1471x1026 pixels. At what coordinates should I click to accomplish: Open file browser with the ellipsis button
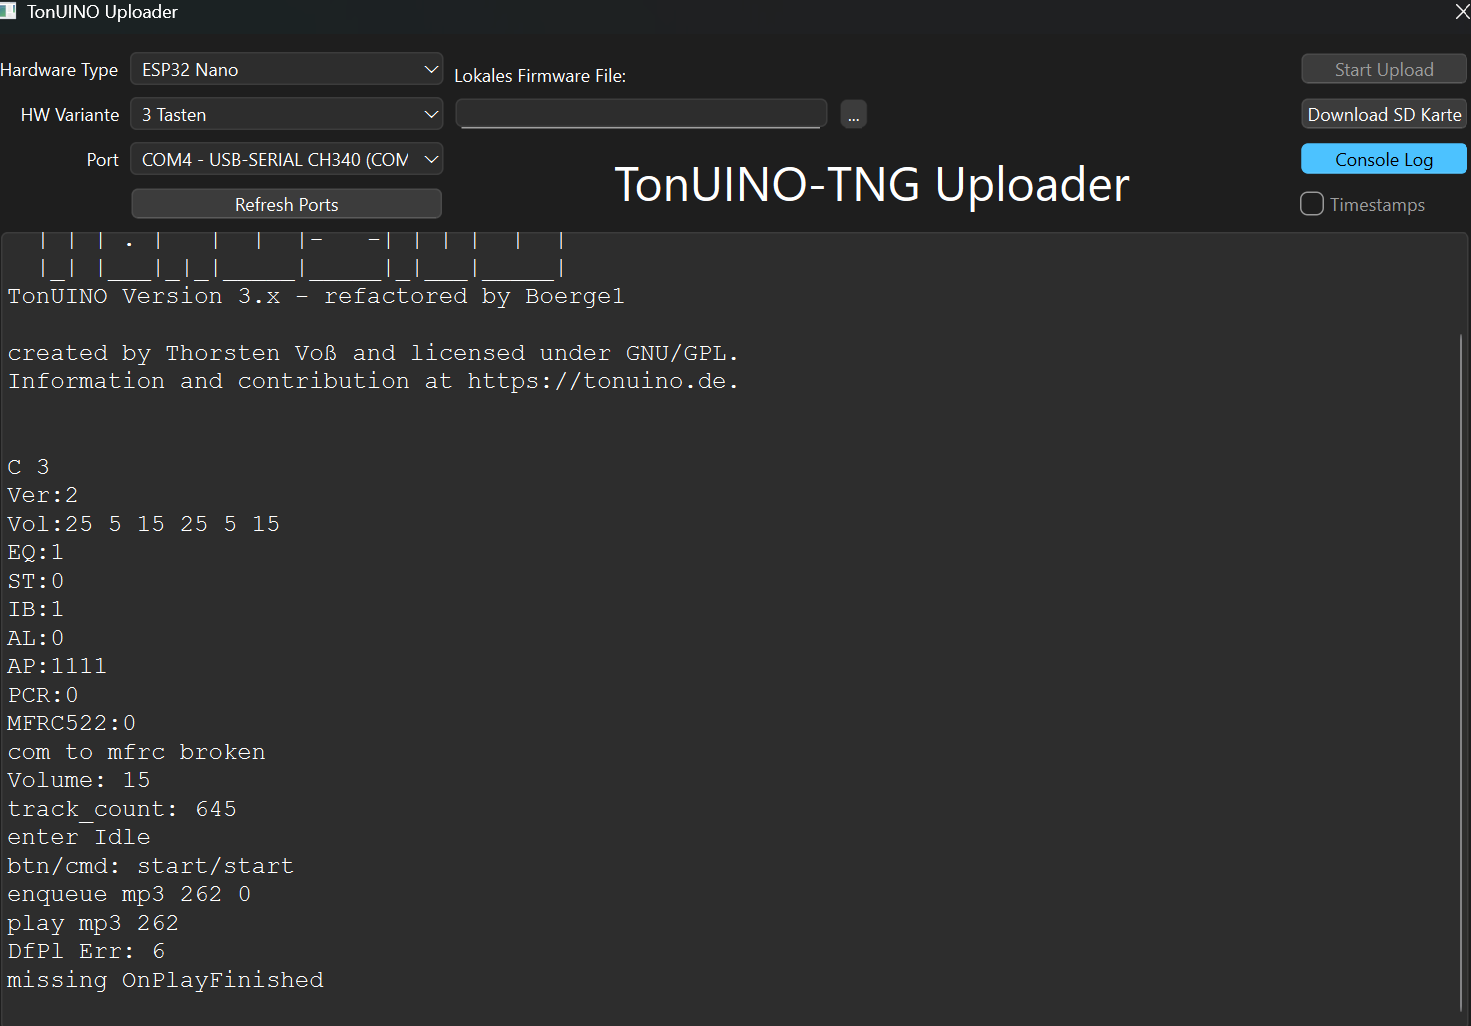(853, 115)
